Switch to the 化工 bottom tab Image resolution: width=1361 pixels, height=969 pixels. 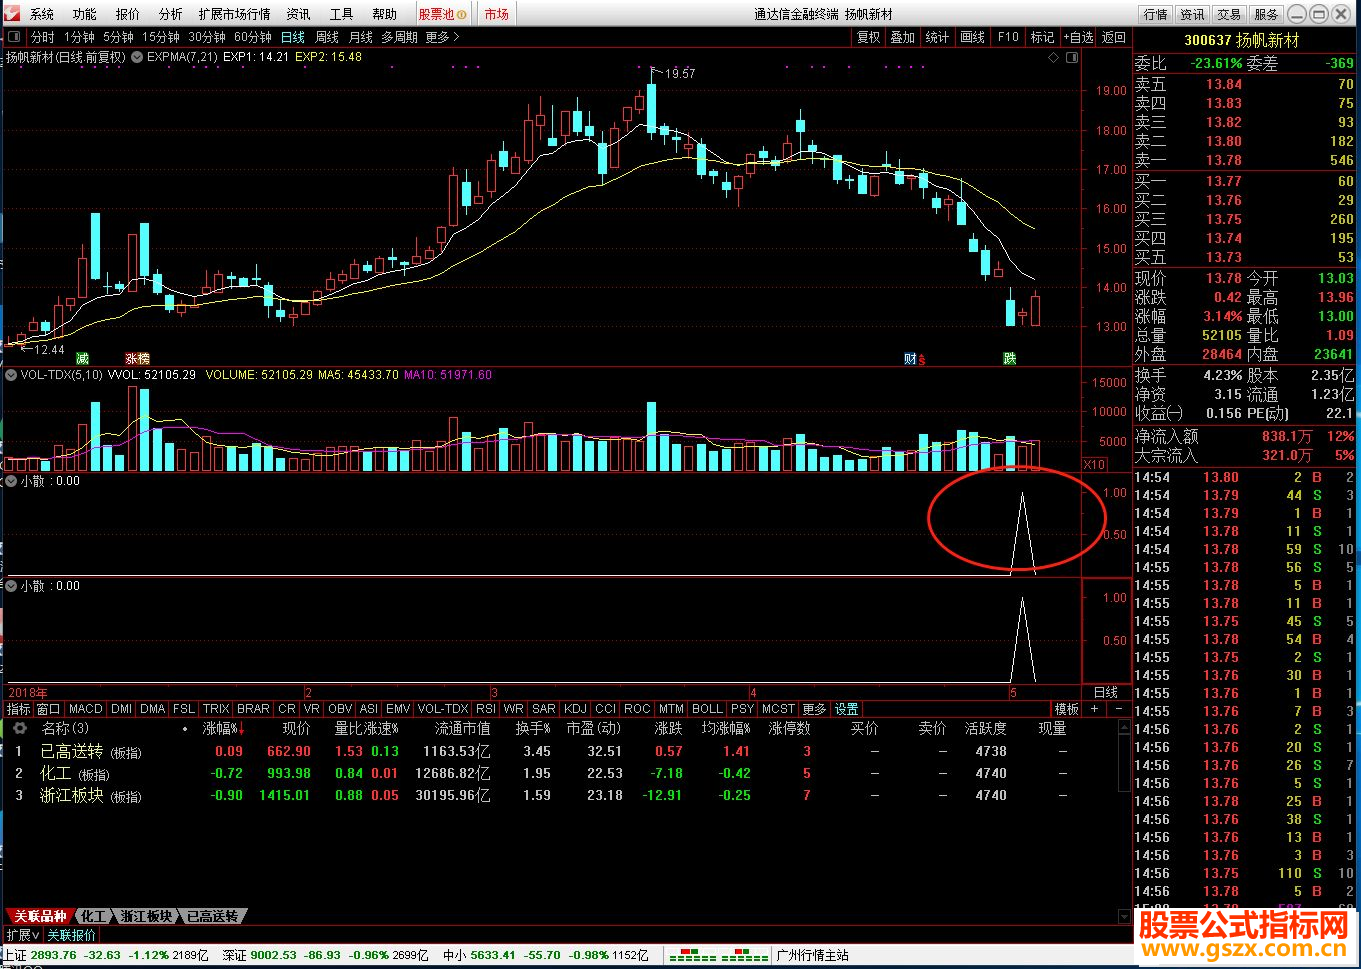pyautogui.click(x=93, y=916)
